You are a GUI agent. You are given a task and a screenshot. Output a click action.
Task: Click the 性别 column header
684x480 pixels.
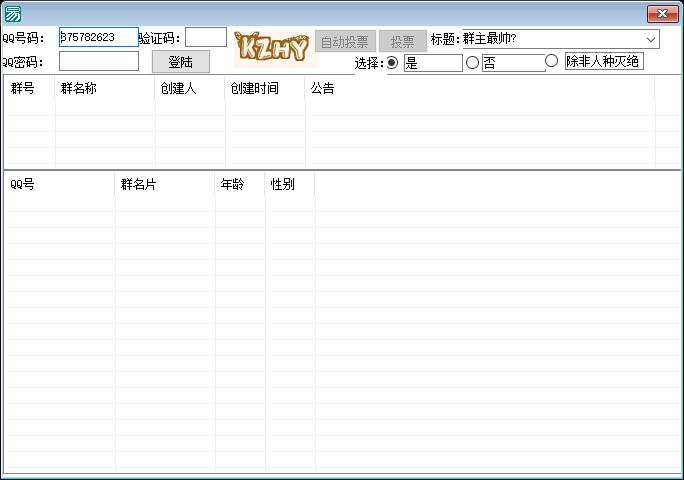click(x=290, y=184)
